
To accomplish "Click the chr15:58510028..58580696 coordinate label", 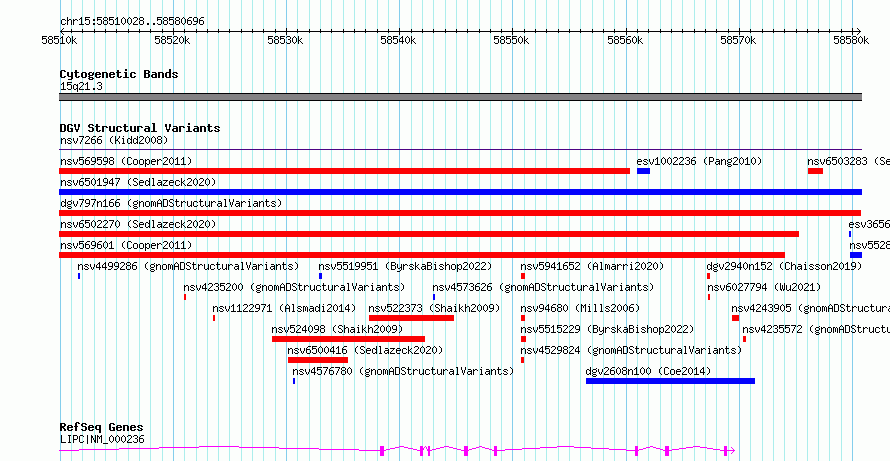I will 132,22.
